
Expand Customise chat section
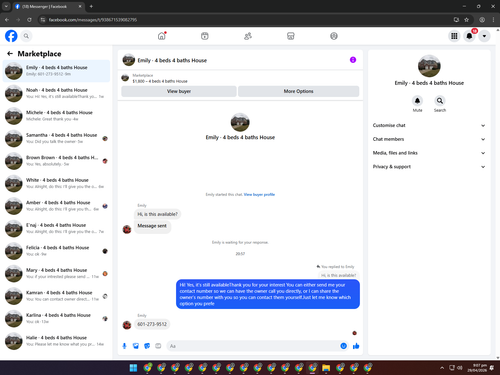[429, 125]
